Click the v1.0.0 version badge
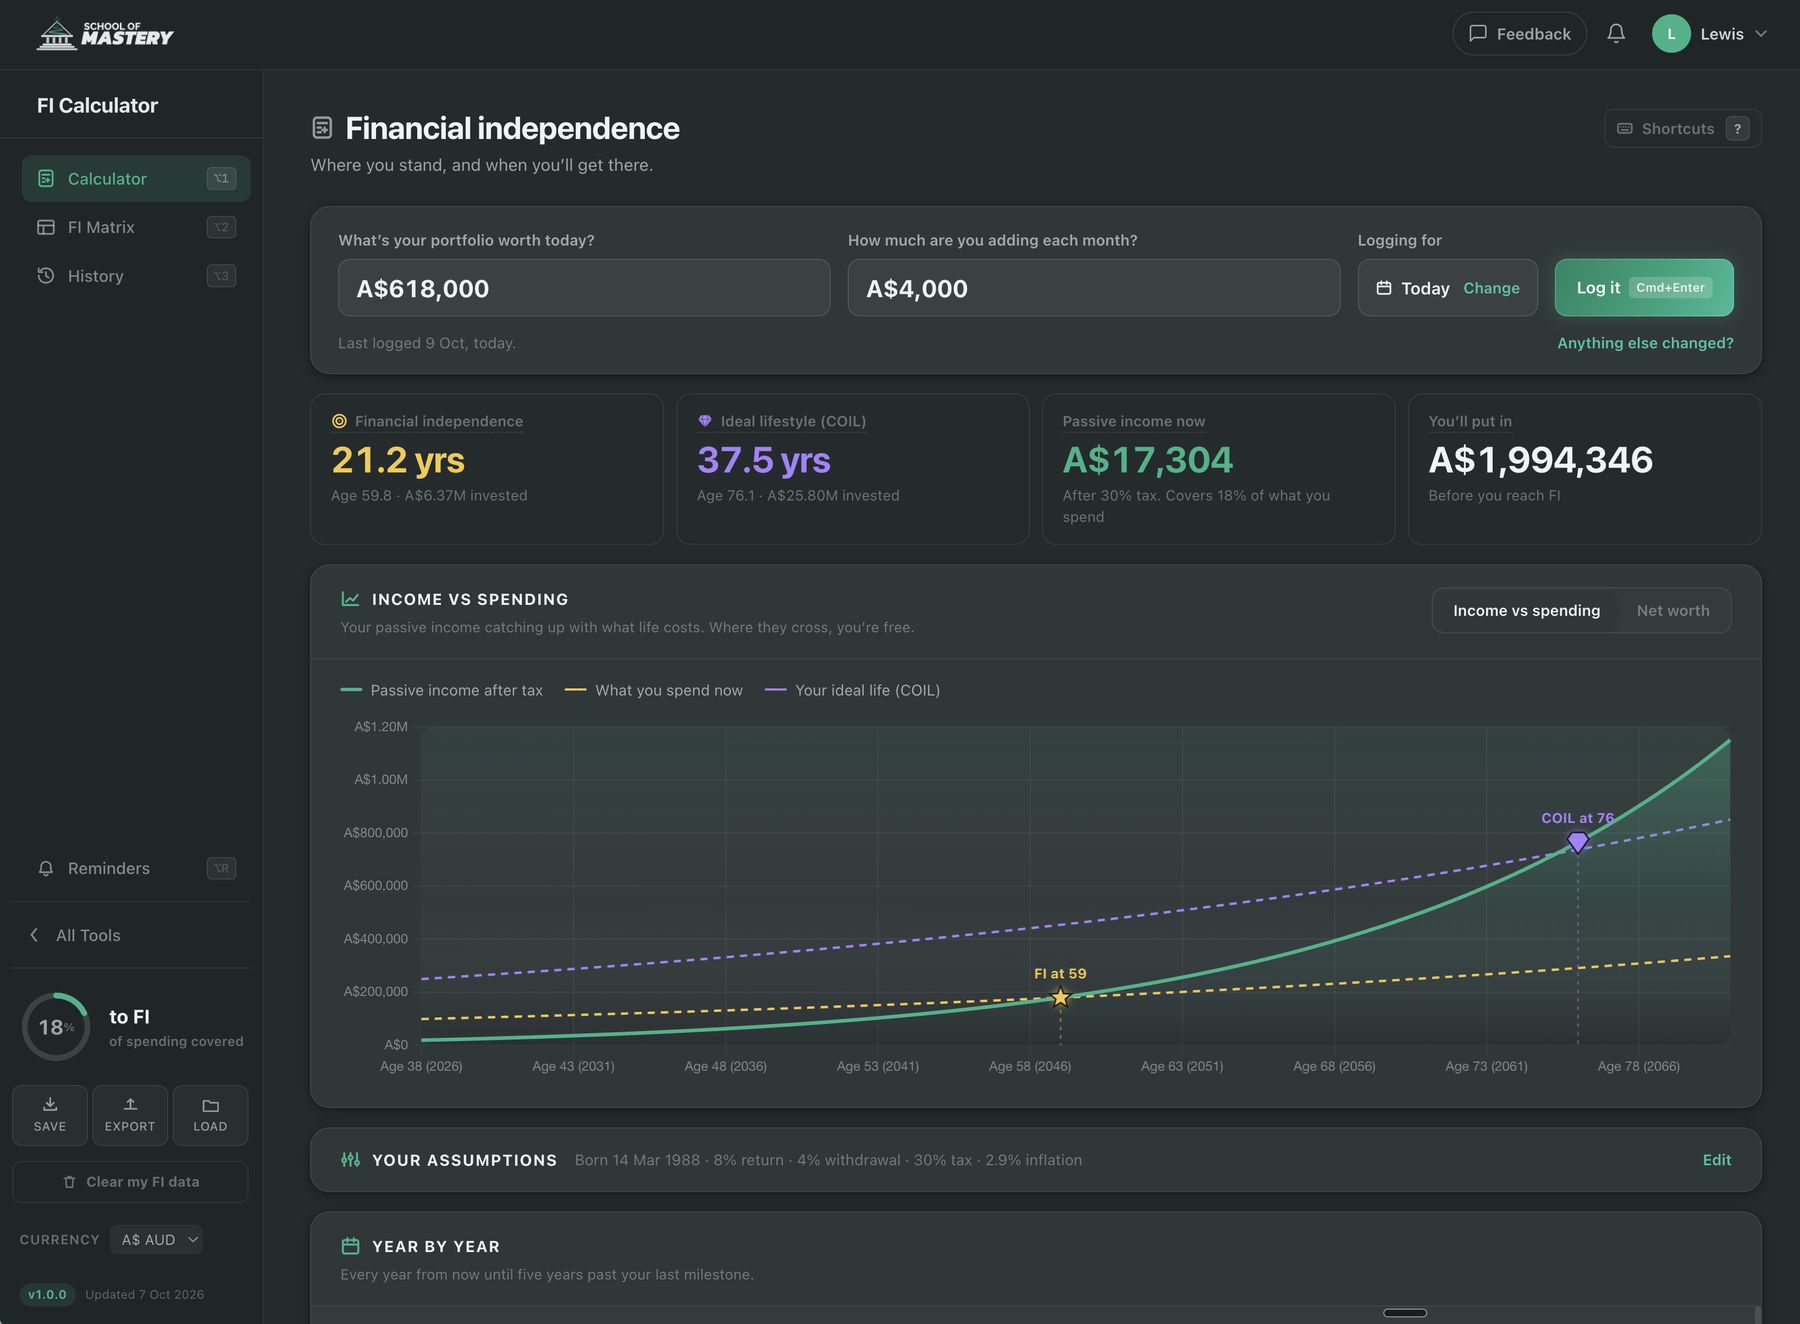This screenshot has height=1324, width=1800. click(x=47, y=1294)
